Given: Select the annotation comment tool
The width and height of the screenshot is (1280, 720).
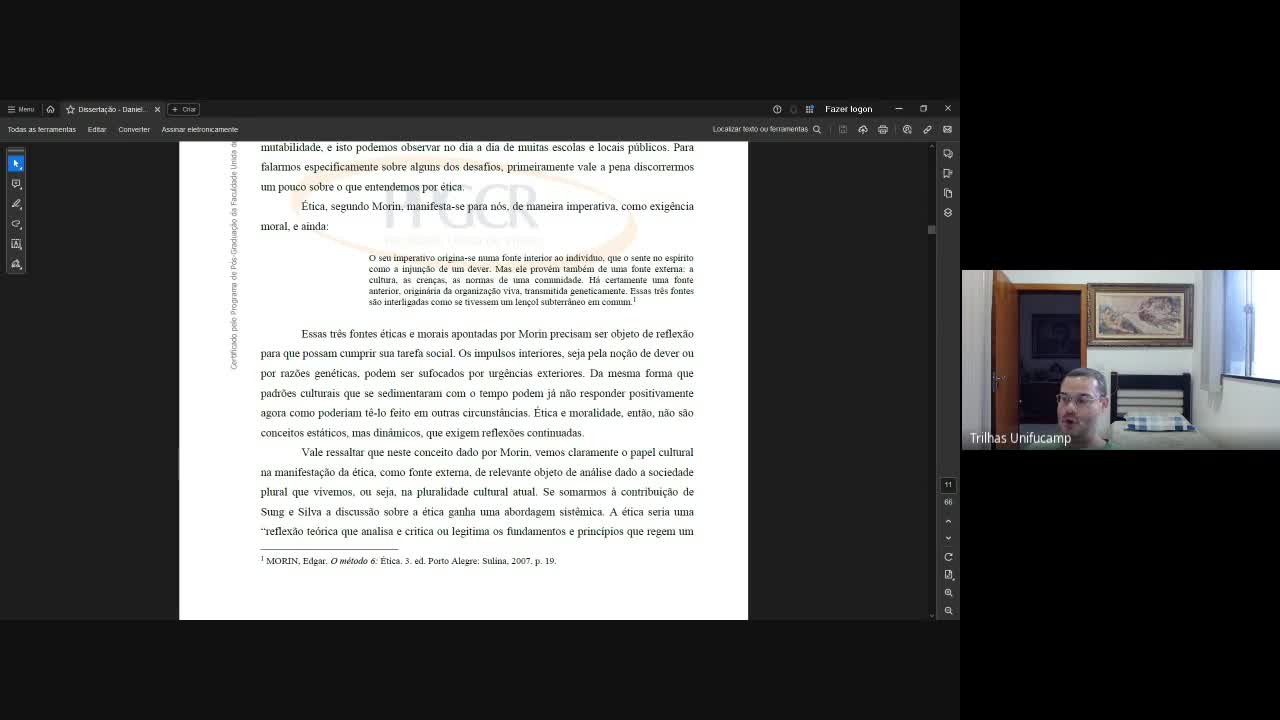Looking at the screenshot, I should (15, 183).
